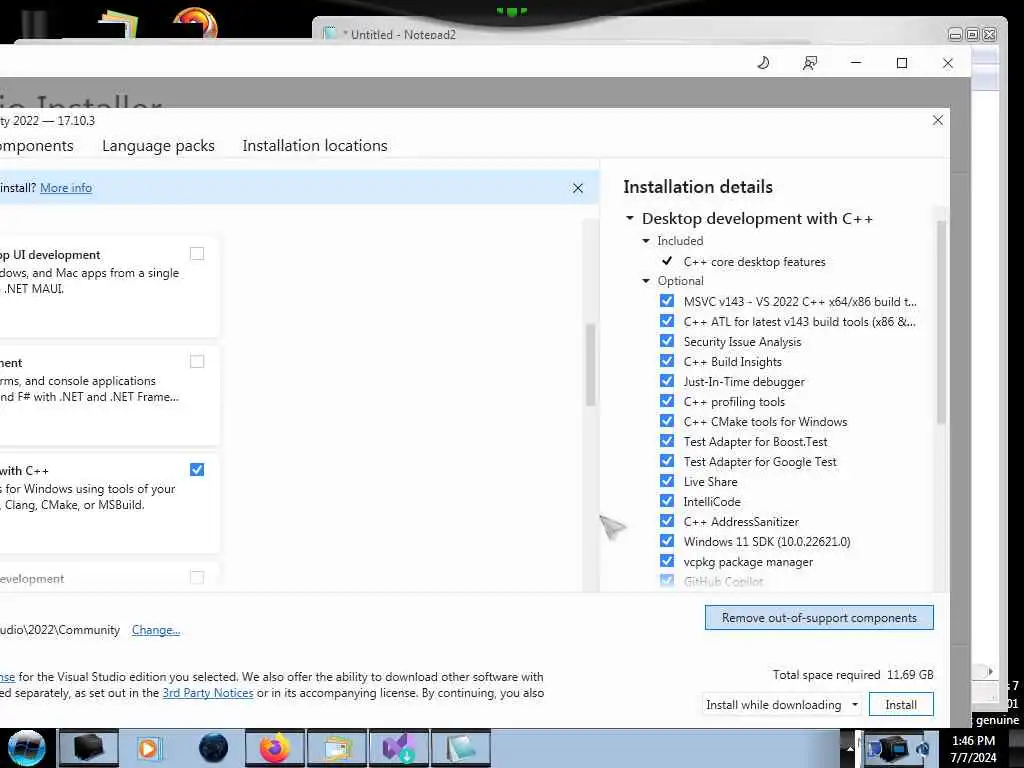Collapse the Included section
Screen dimensions: 1024x768
click(x=646, y=241)
